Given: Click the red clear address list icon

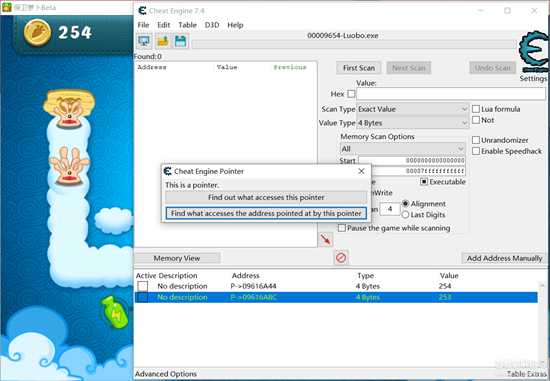Looking at the screenshot, I should pos(341,258).
